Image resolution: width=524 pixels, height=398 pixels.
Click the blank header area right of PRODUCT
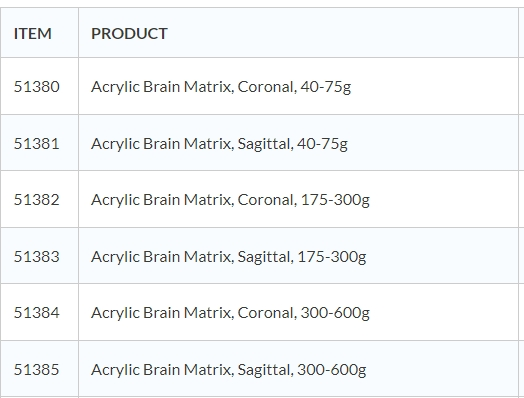point(343,33)
